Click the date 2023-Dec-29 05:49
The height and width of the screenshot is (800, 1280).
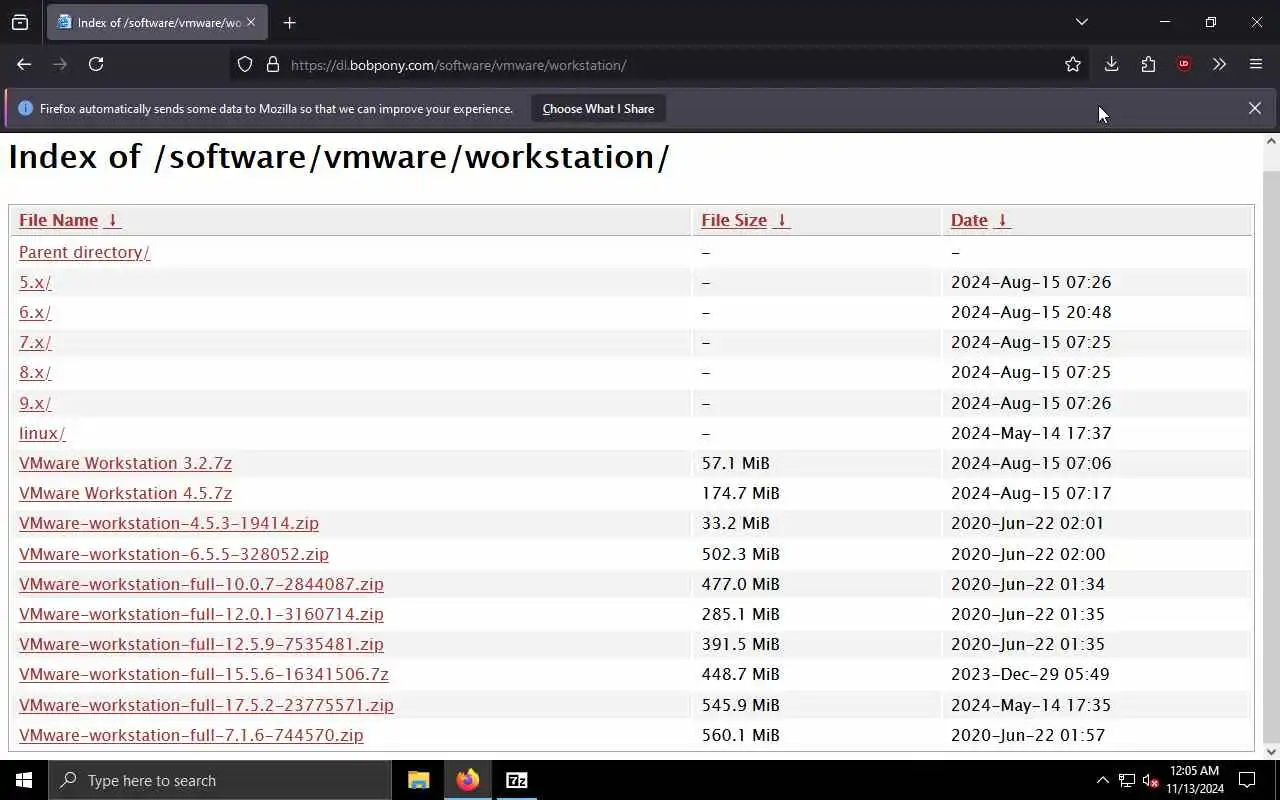click(x=1030, y=674)
